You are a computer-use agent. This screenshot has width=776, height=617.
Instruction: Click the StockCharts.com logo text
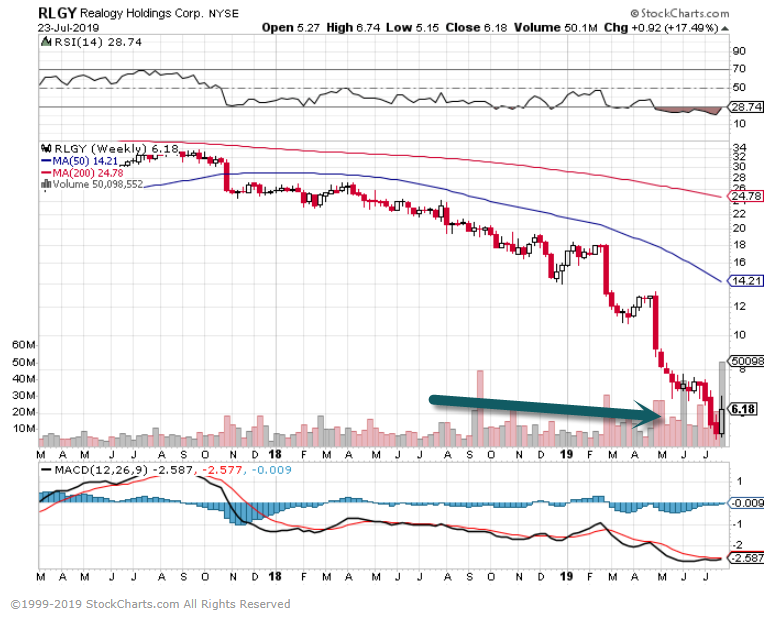679,13
